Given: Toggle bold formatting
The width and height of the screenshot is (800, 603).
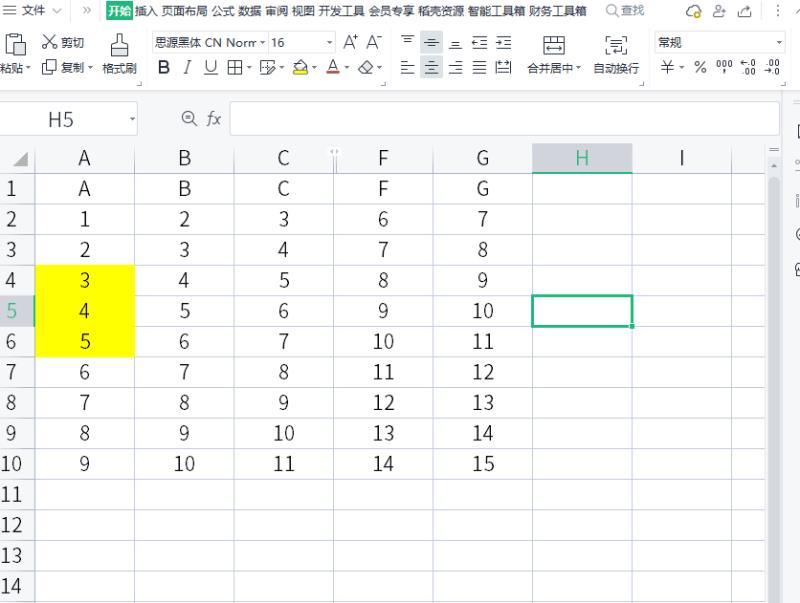Looking at the screenshot, I should tap(164, 67).
